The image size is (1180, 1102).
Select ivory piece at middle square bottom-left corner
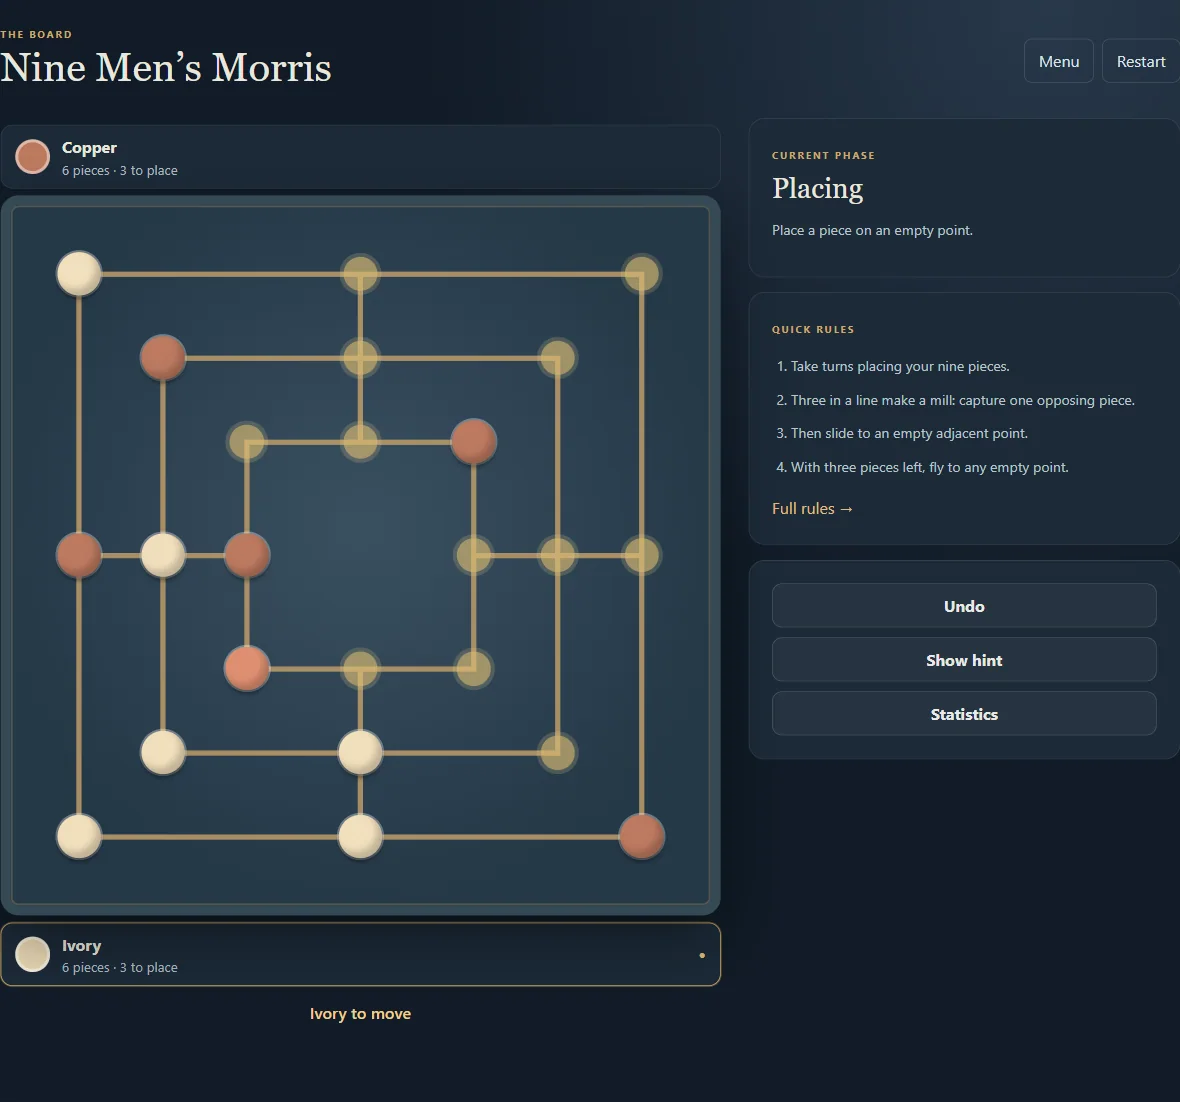coord(163,753)
